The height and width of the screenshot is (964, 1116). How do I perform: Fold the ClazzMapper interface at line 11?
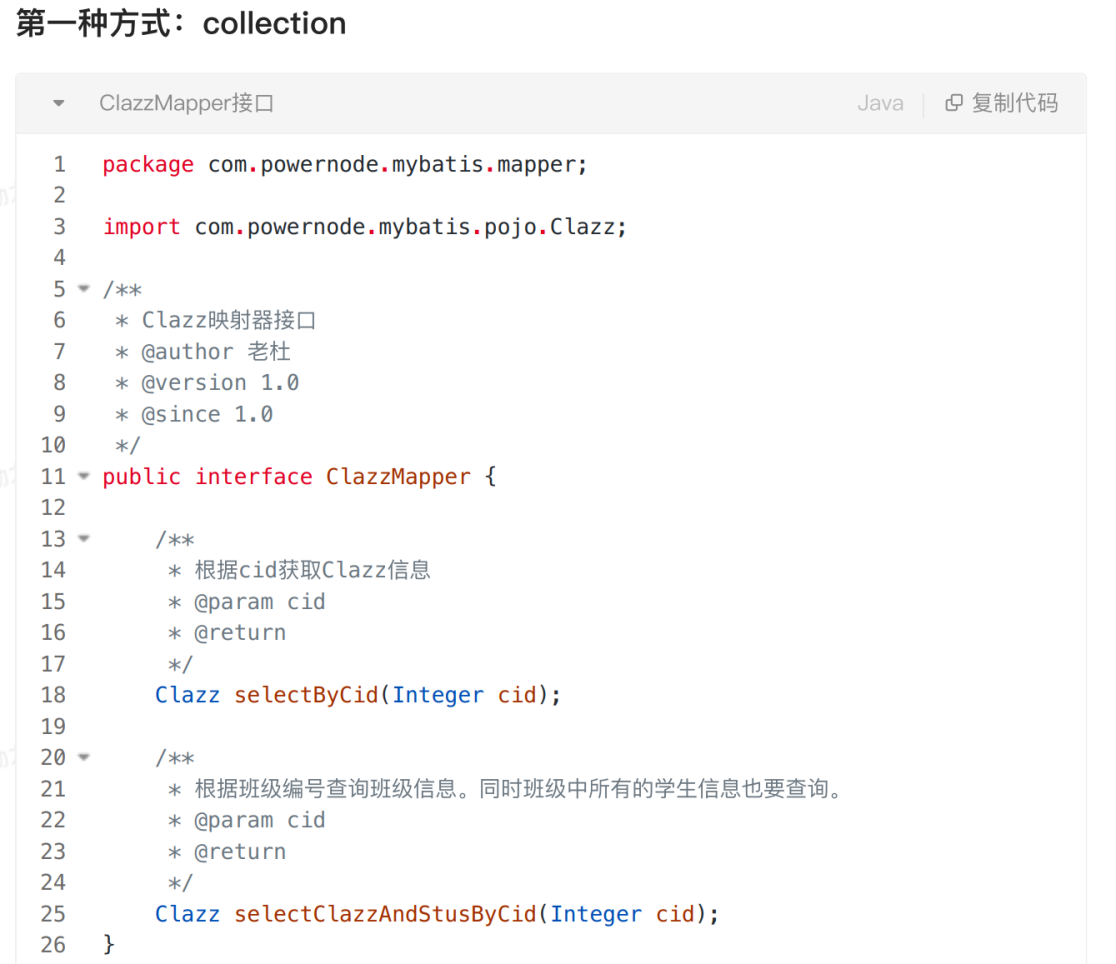[85, 476]
